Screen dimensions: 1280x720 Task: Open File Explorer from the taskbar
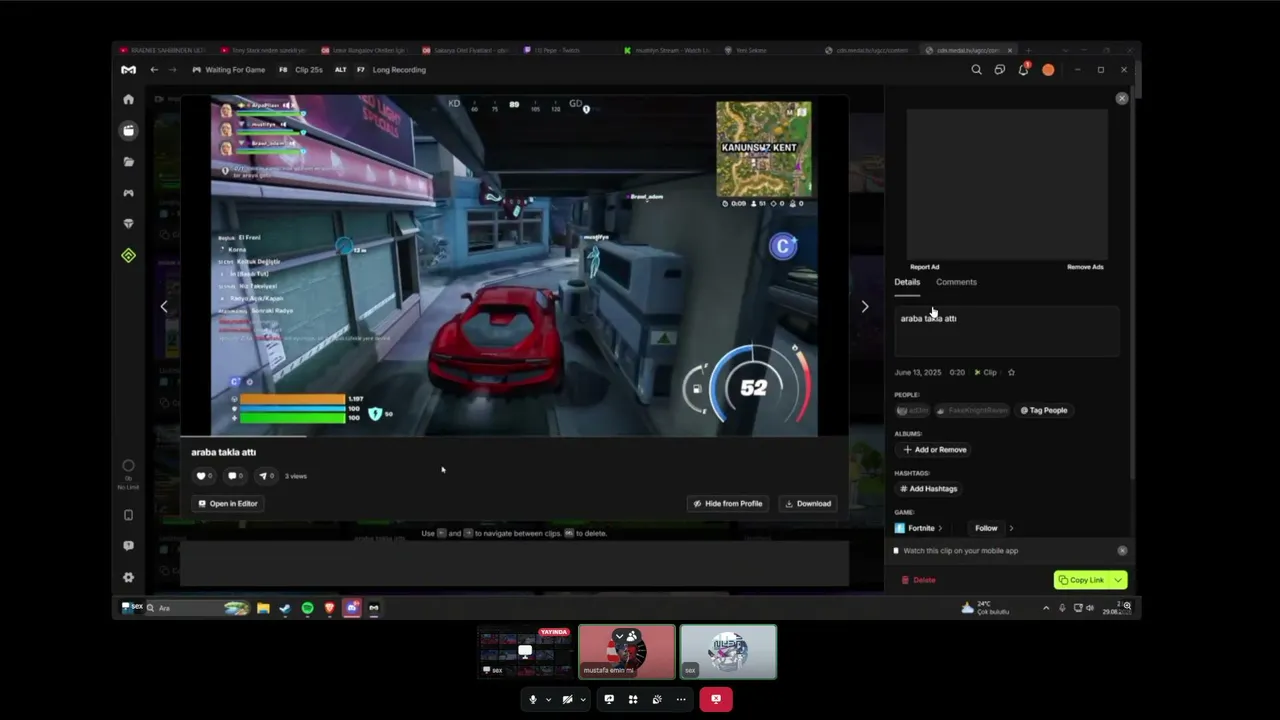coord(263,608)
